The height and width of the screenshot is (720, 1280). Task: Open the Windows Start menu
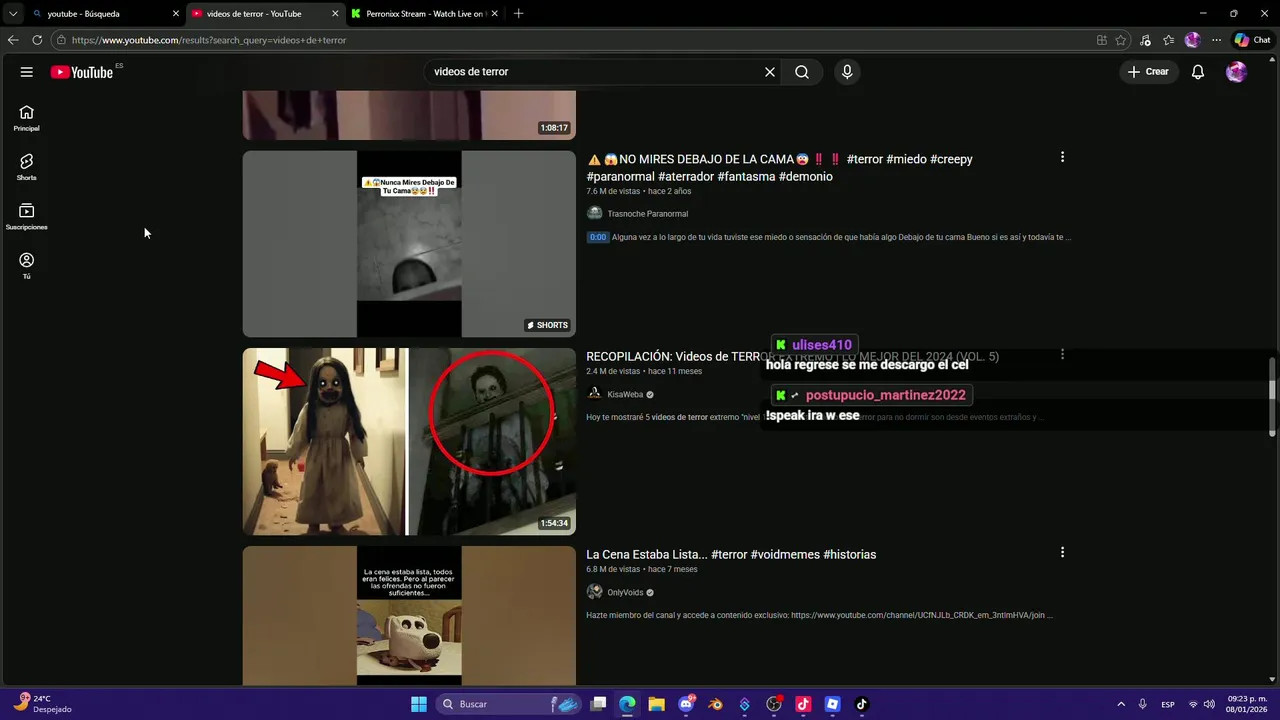point(418,704)
